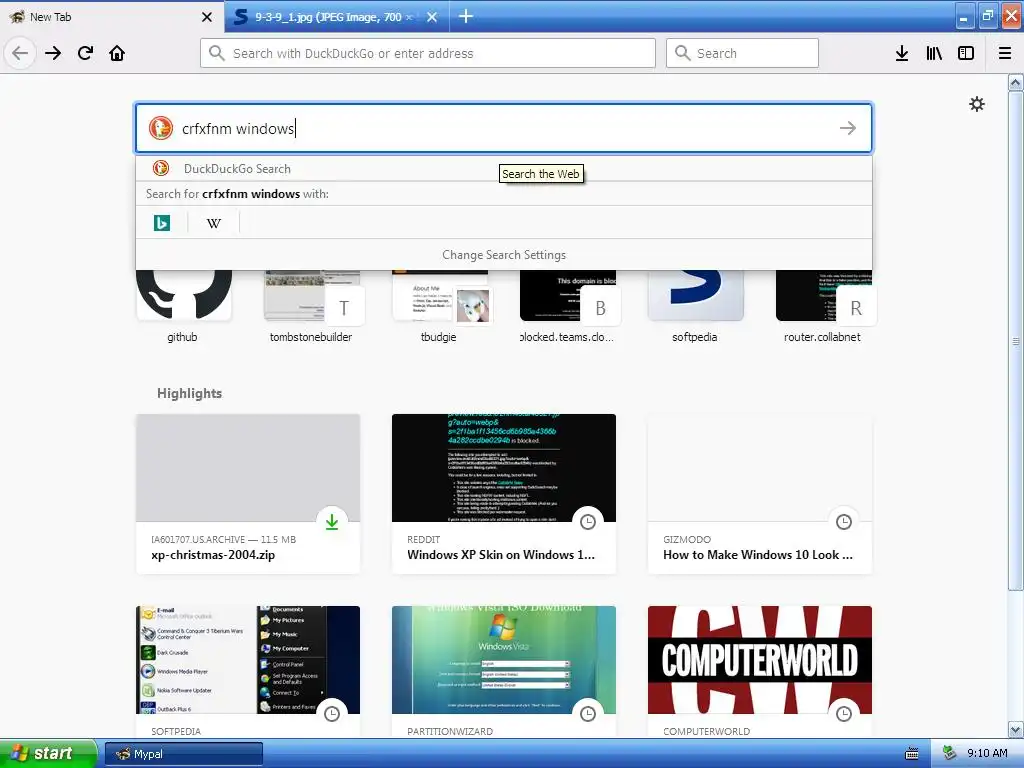
Task: Go forward with the forward arrow button
Action: click(53, 53)
